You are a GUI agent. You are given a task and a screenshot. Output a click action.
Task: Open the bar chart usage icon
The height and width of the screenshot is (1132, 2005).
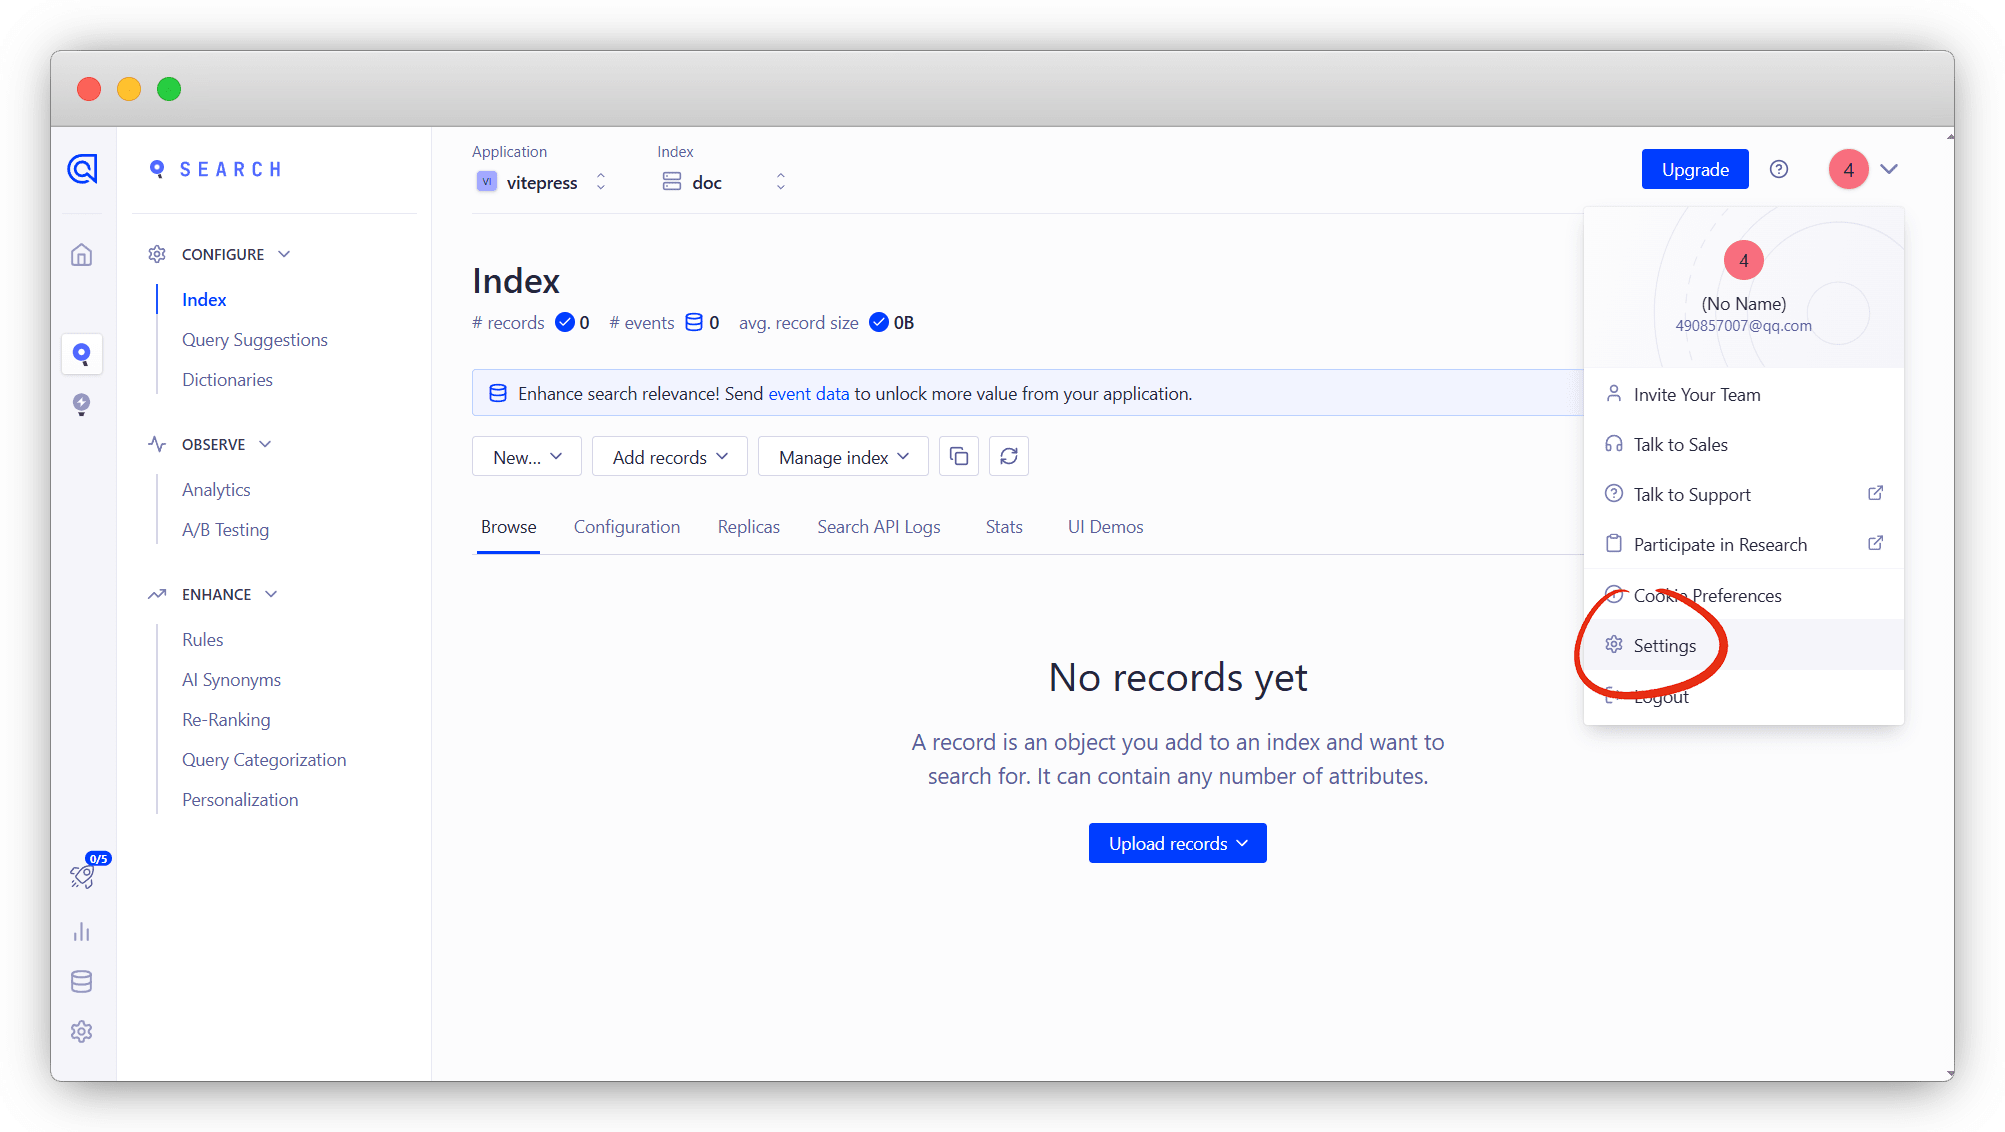82,932
